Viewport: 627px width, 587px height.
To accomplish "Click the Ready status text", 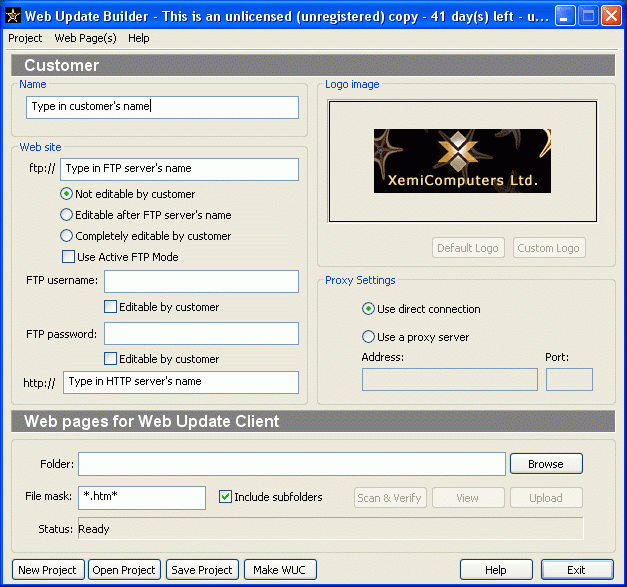I will tap(94, 529).
